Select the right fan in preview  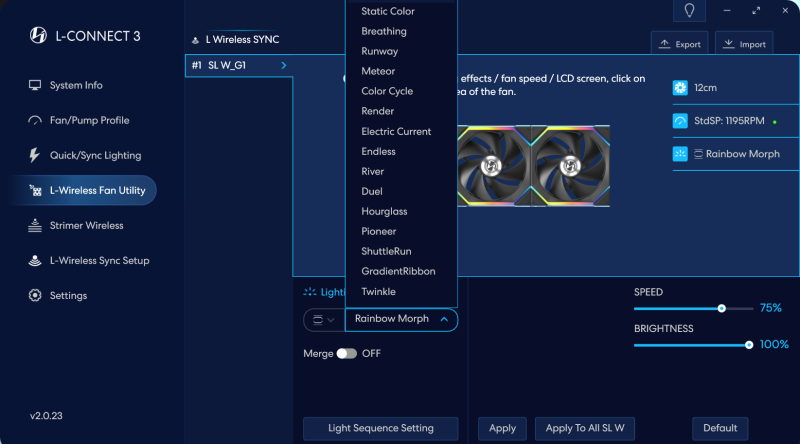pos(570,166)
